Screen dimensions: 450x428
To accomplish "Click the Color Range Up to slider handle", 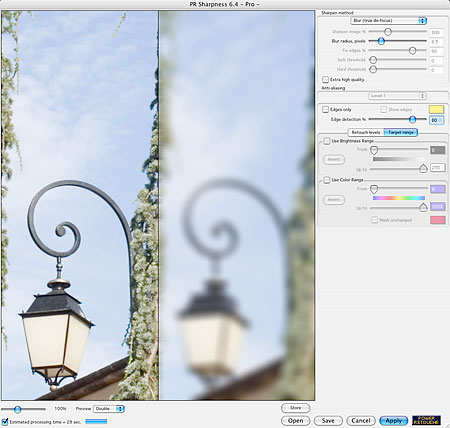I will pyautogui.click(x=423, y=207).
